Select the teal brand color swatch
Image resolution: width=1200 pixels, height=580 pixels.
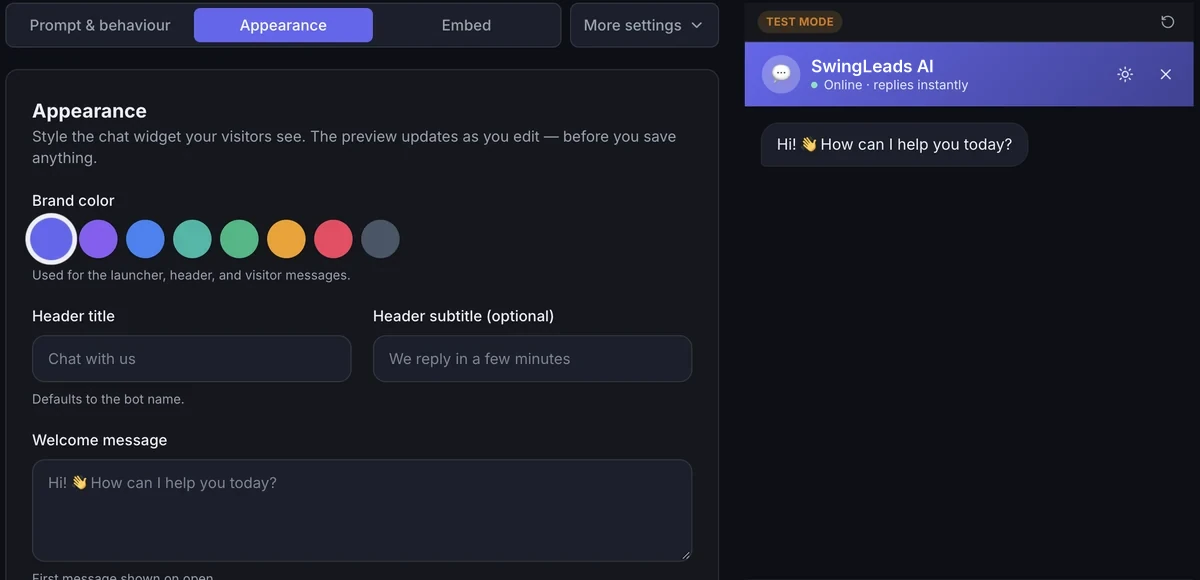click(x=192, y=239)
